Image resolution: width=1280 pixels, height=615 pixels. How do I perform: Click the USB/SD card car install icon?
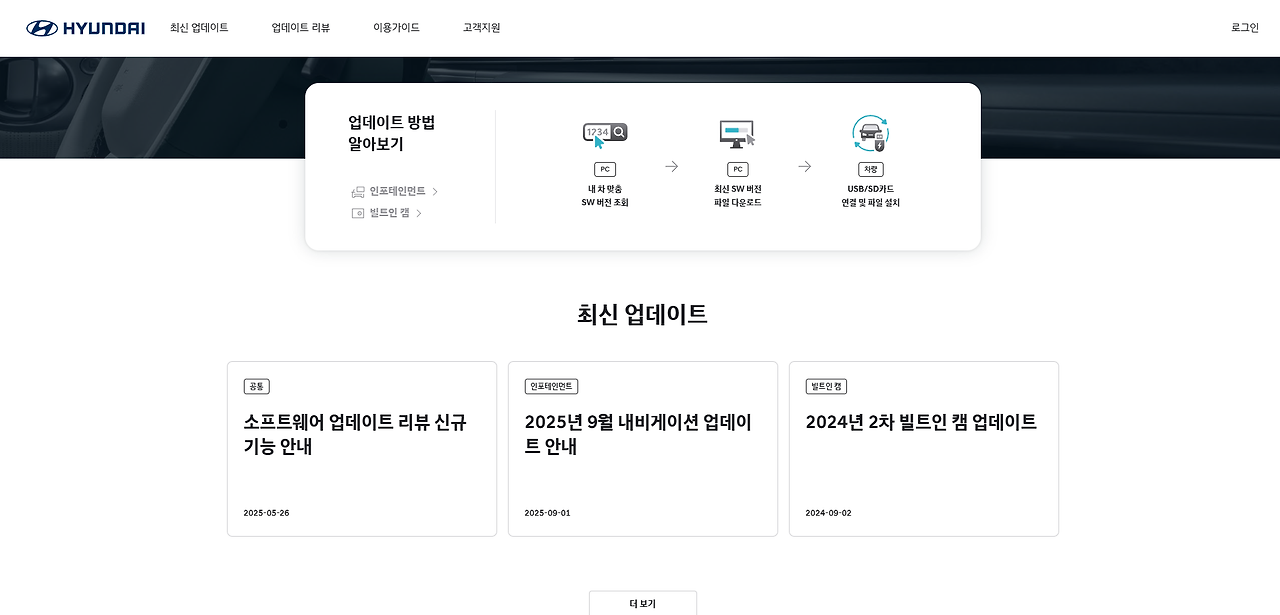(x=870, y=134)
